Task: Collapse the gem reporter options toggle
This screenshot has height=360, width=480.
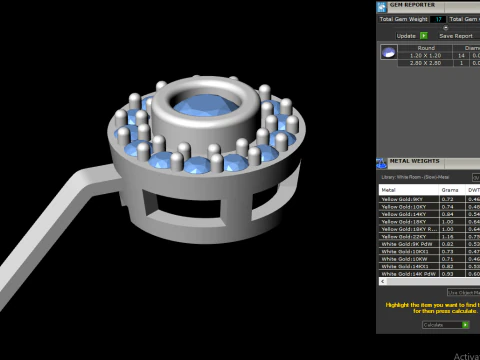Action: [x=446, y=28]
